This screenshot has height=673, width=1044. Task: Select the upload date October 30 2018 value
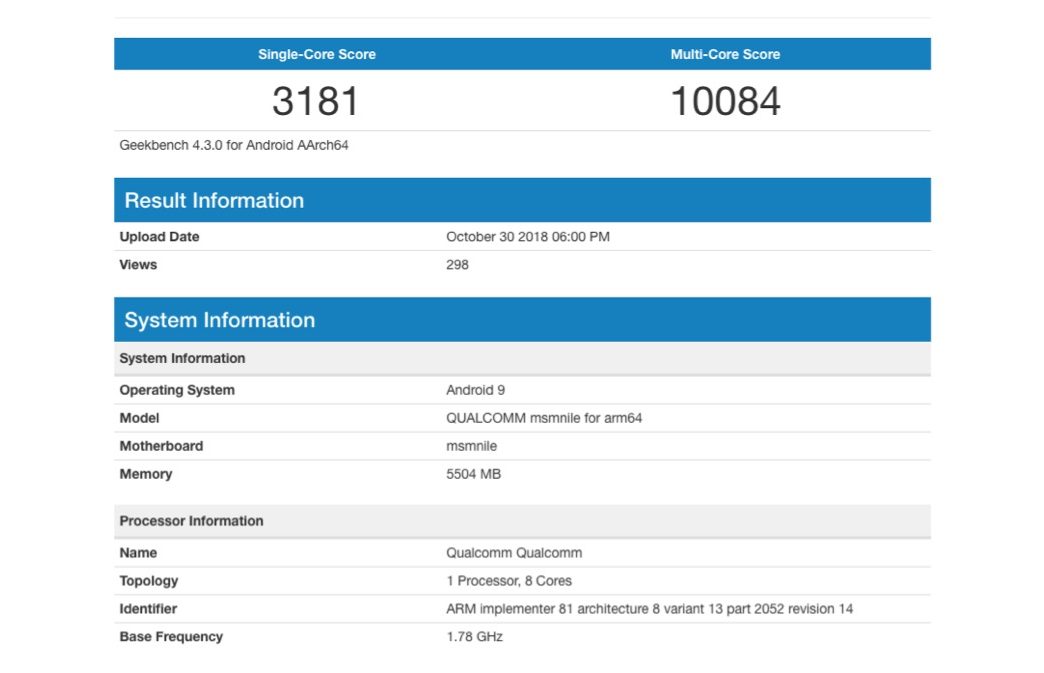click(527, 237)
